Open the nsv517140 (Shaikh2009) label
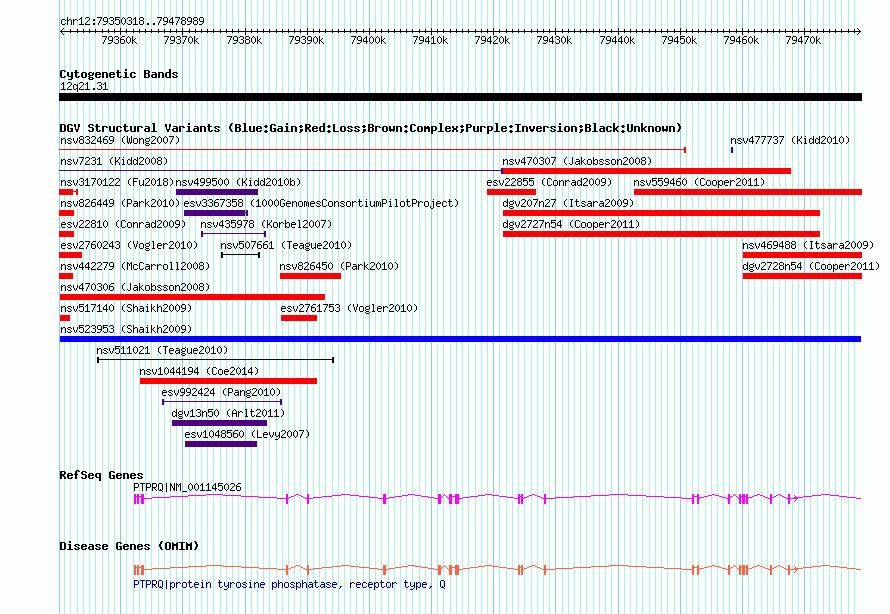Screen dimensions: 890x614 click(126, 308)
